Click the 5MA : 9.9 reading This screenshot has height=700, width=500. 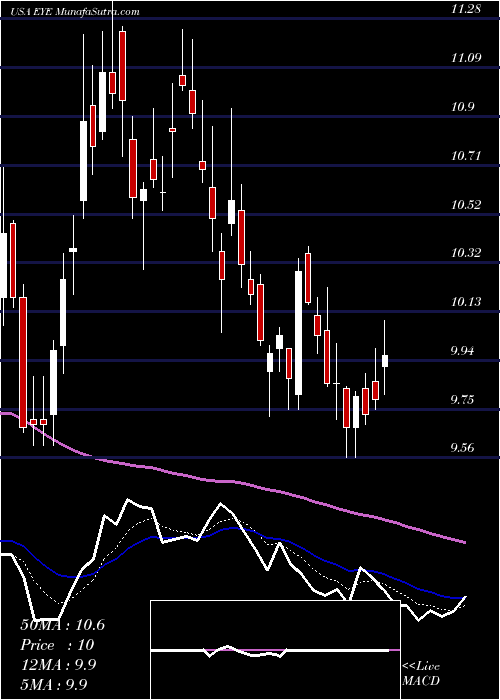(x=54, y=684)
